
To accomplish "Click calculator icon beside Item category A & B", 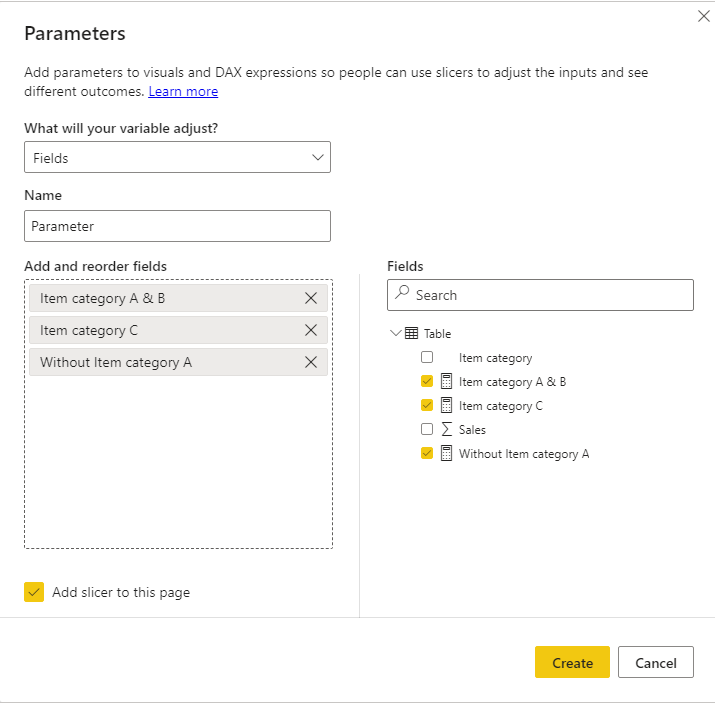I will [x=446, y=381].
